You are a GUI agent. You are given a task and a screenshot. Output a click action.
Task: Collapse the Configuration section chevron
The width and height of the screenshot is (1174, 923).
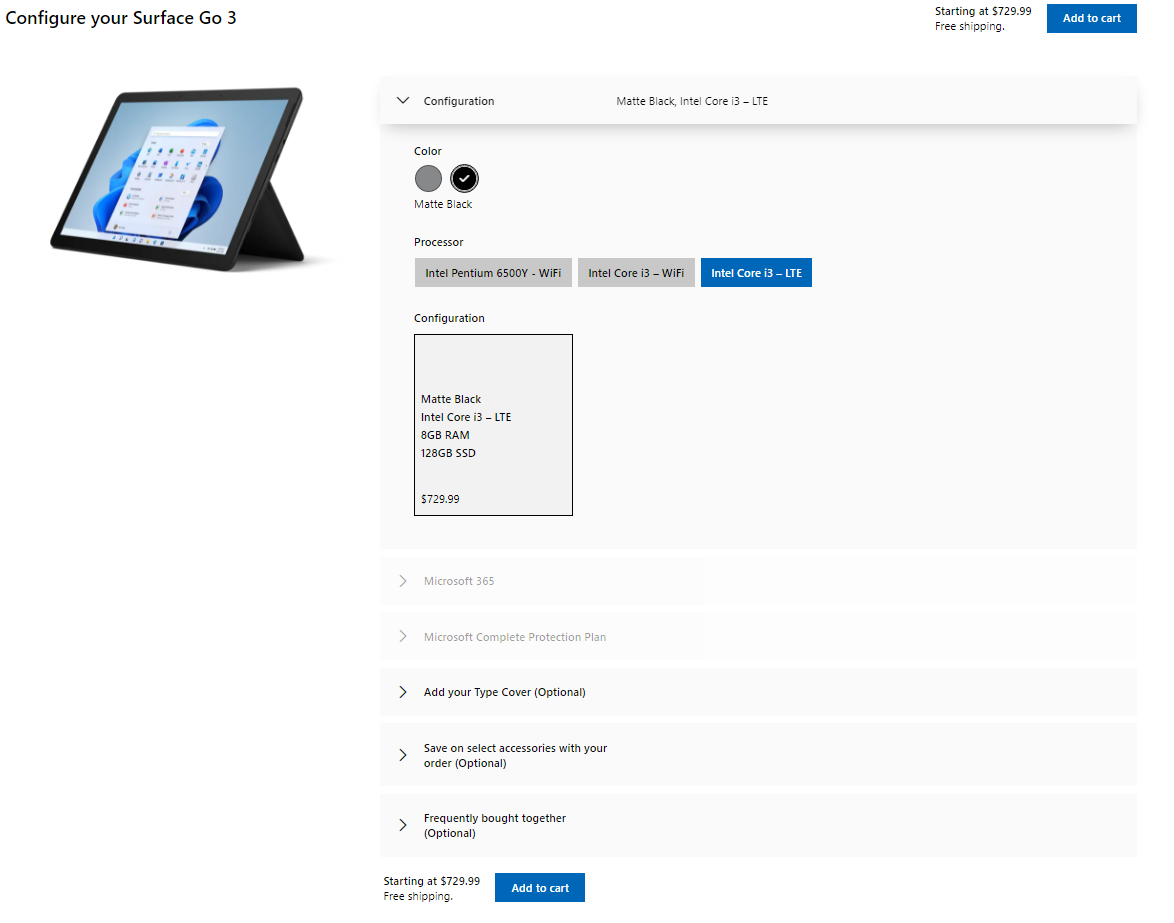tap(403, 100)
